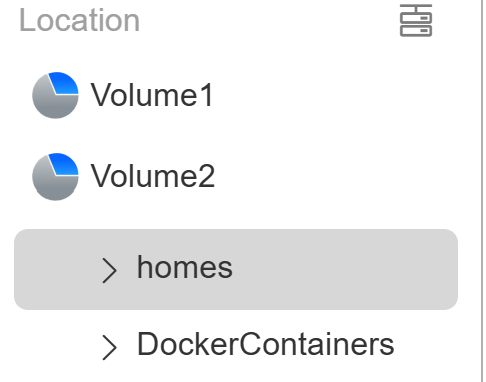The image size is (486, 382).
Task: Click the Location header text
Action: pyautogui.click(x=79, y=20)
